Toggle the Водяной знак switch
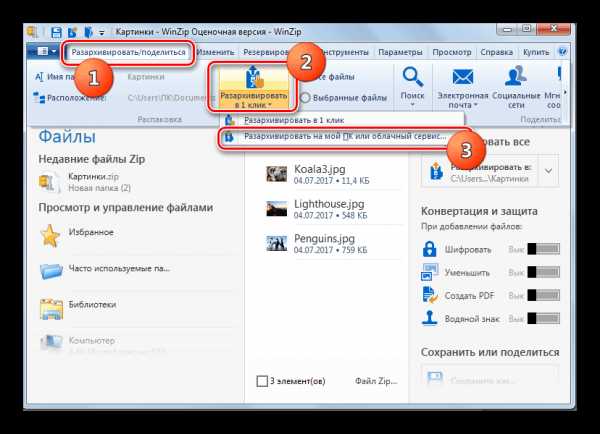This screenshot has width=600, height=434. coord(543,318)
